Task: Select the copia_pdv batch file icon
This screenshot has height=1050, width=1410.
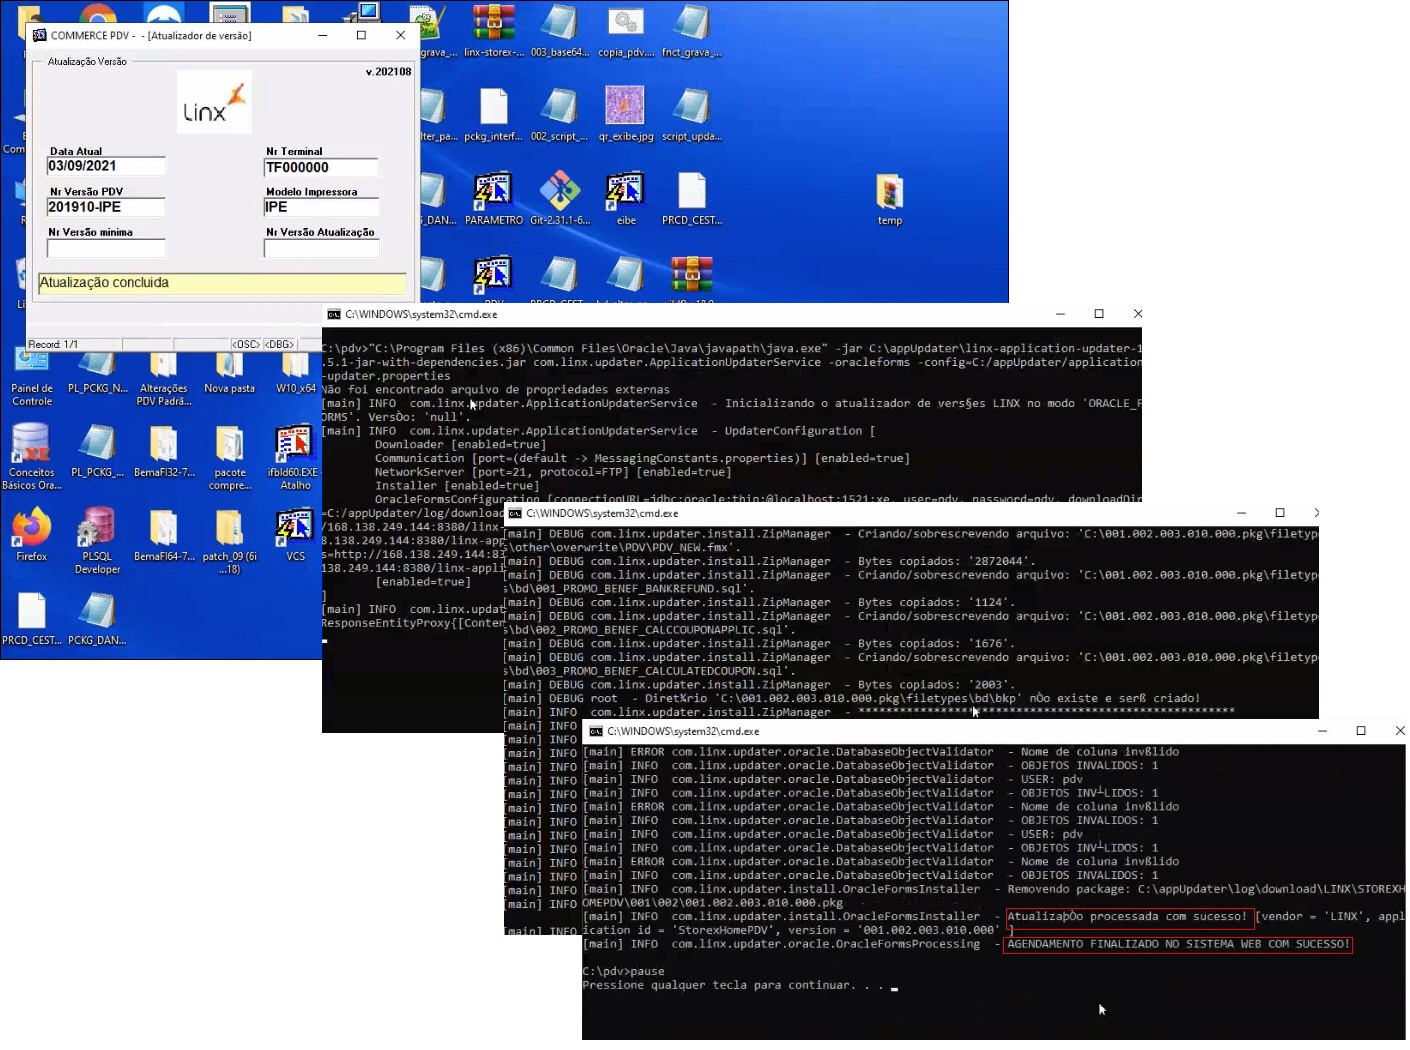Action: 626,30
